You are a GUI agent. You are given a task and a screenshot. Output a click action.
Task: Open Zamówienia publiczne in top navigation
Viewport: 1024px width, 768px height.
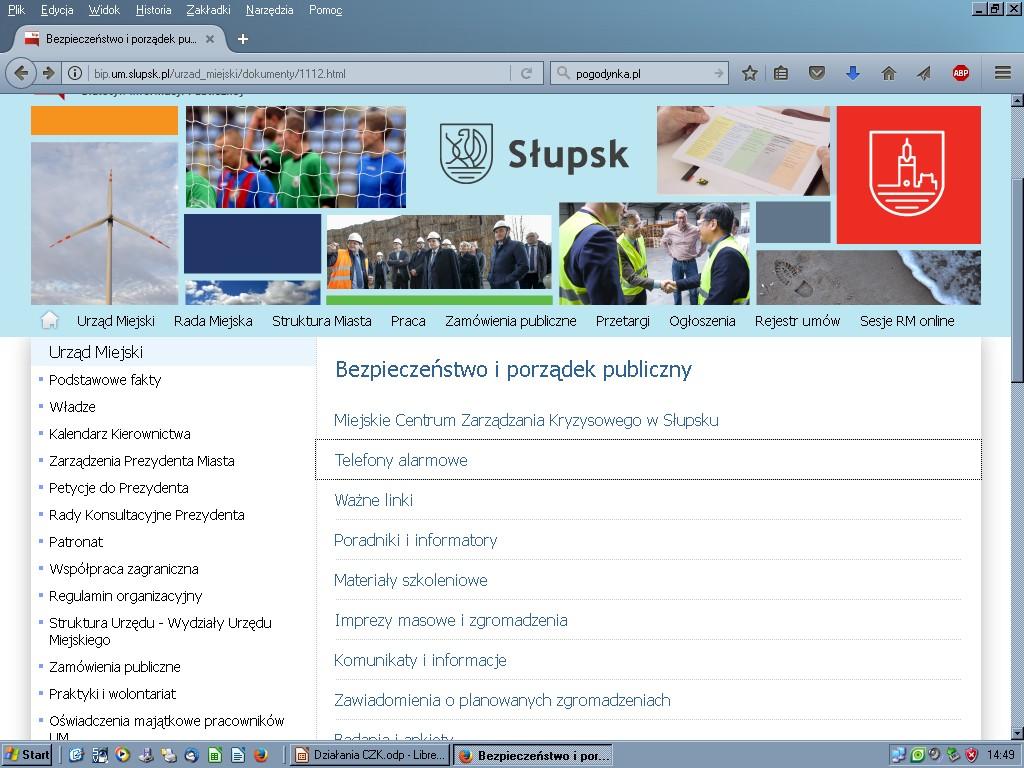click(x=511, y=321)
